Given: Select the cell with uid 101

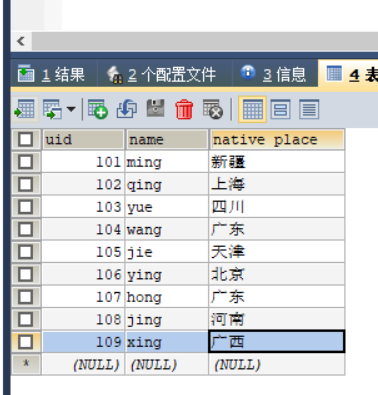Looking at the screenshot, I should point(83,162).
